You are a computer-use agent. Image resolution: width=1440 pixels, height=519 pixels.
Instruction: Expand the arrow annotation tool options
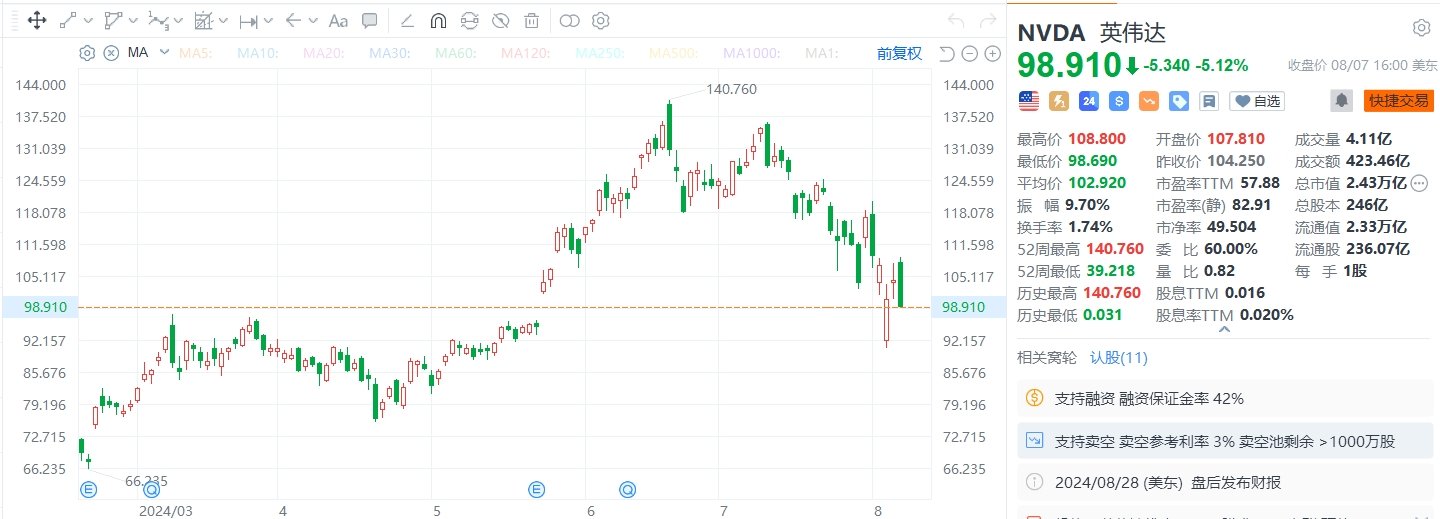coord(313,20)
